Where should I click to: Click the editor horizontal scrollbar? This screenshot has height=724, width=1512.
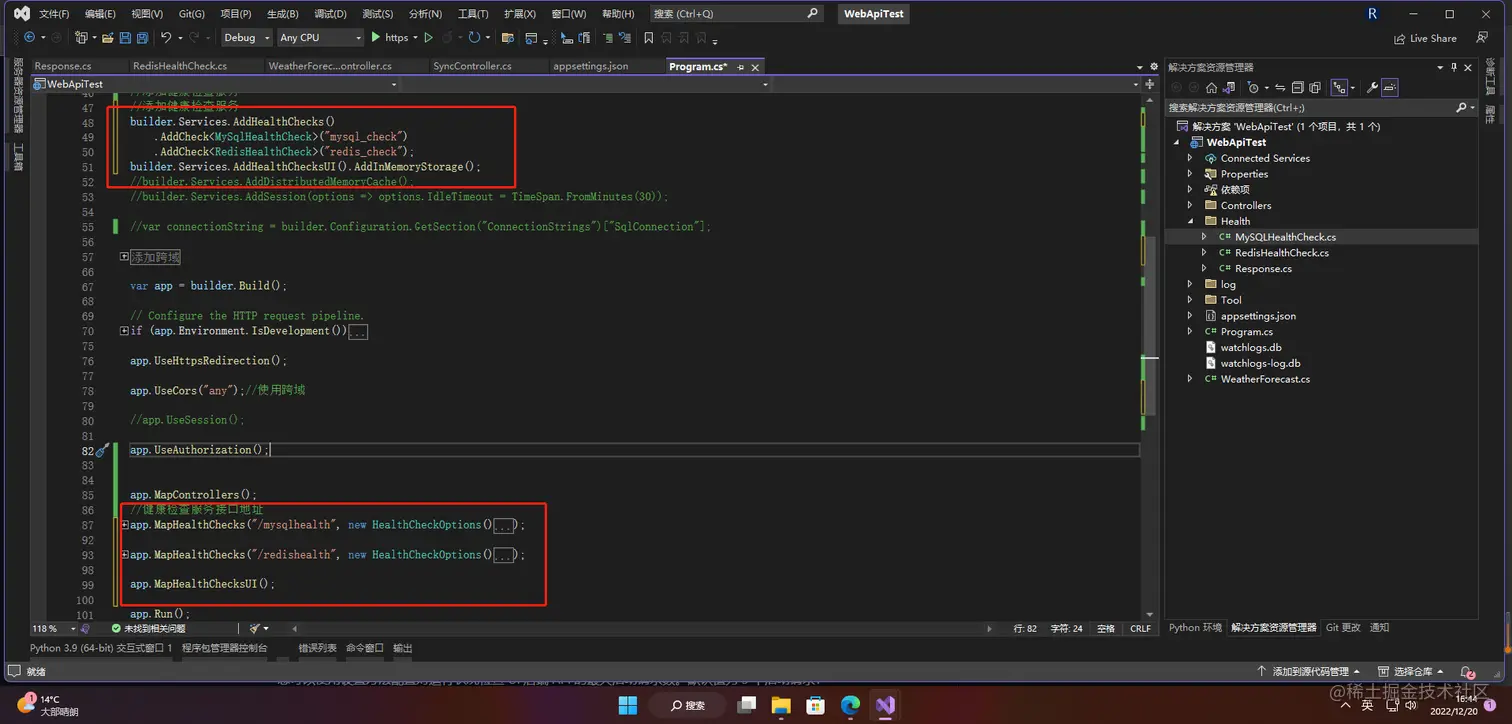coord(640,629)
